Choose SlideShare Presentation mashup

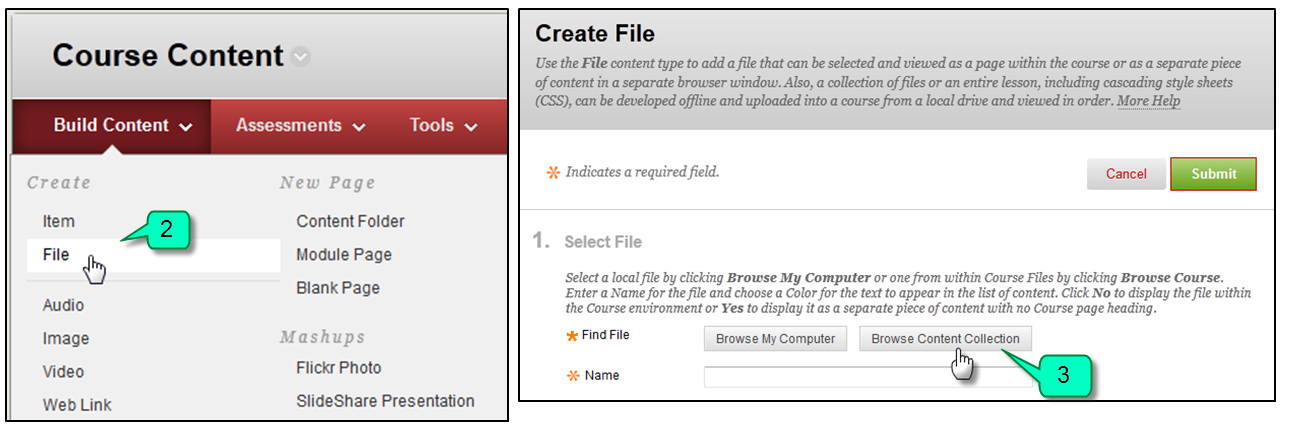click(x=385, y=401)
